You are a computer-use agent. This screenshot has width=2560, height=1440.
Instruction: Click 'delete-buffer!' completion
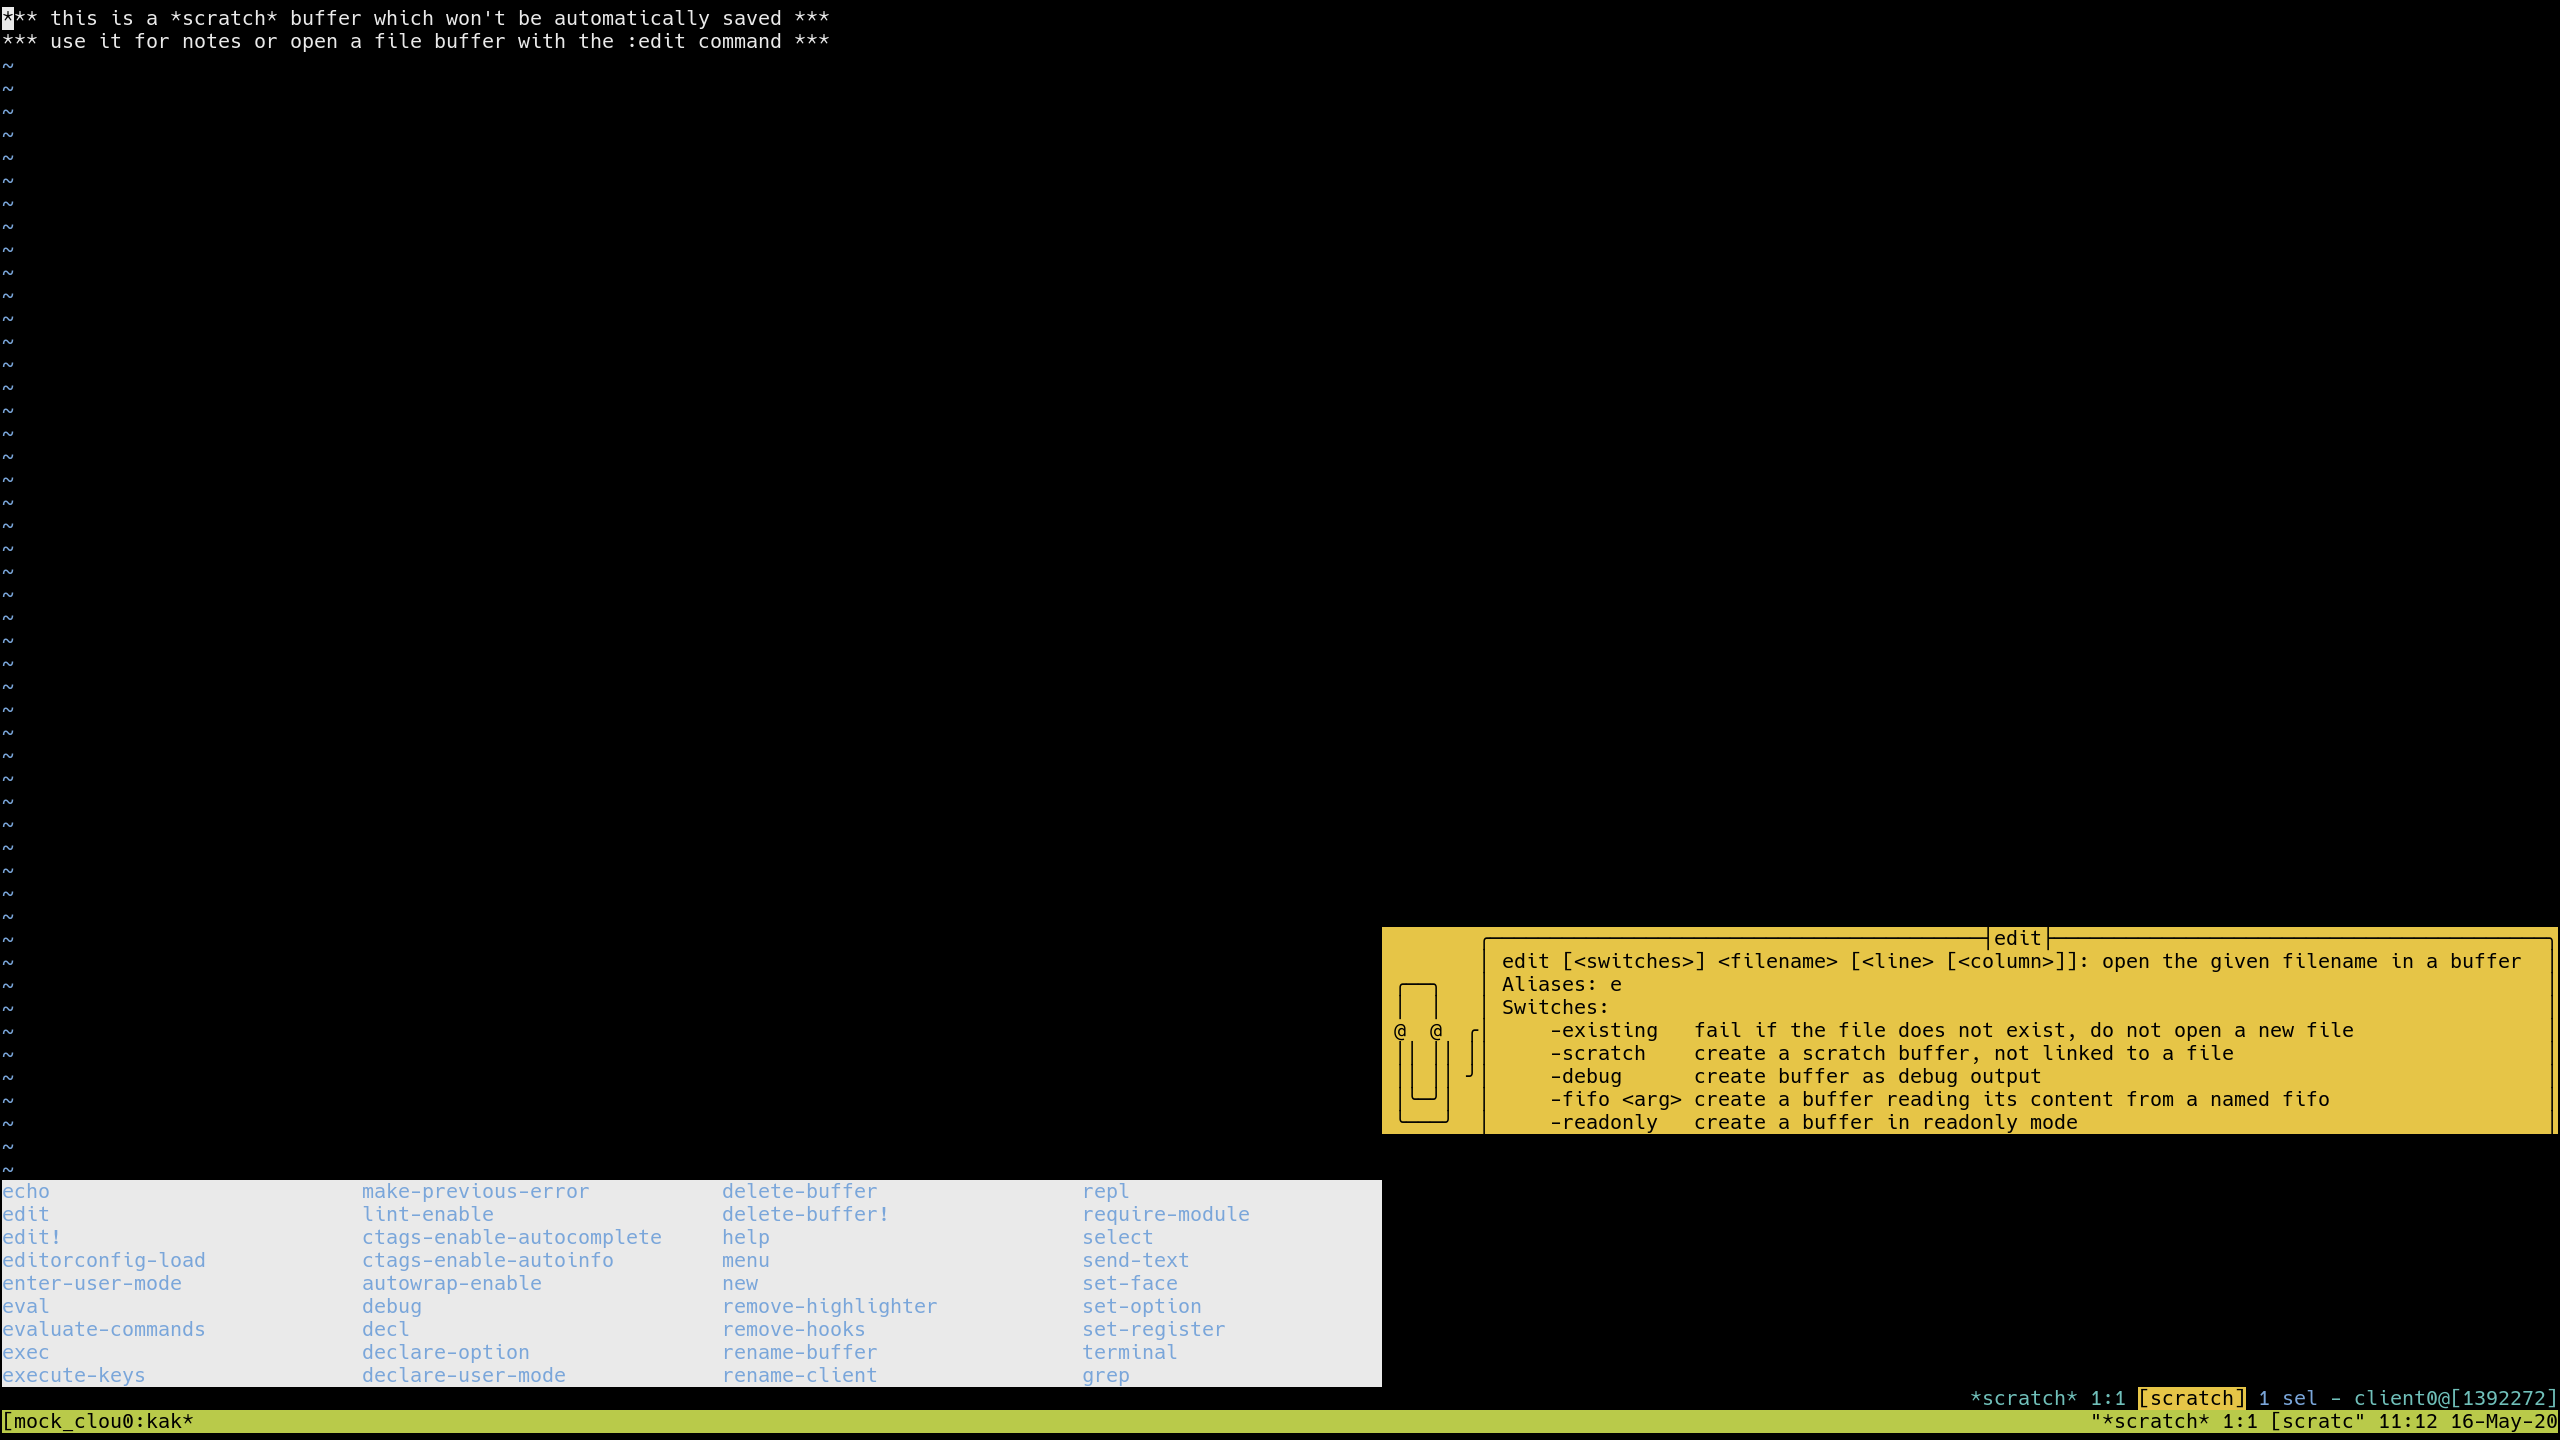(806, 1214)
